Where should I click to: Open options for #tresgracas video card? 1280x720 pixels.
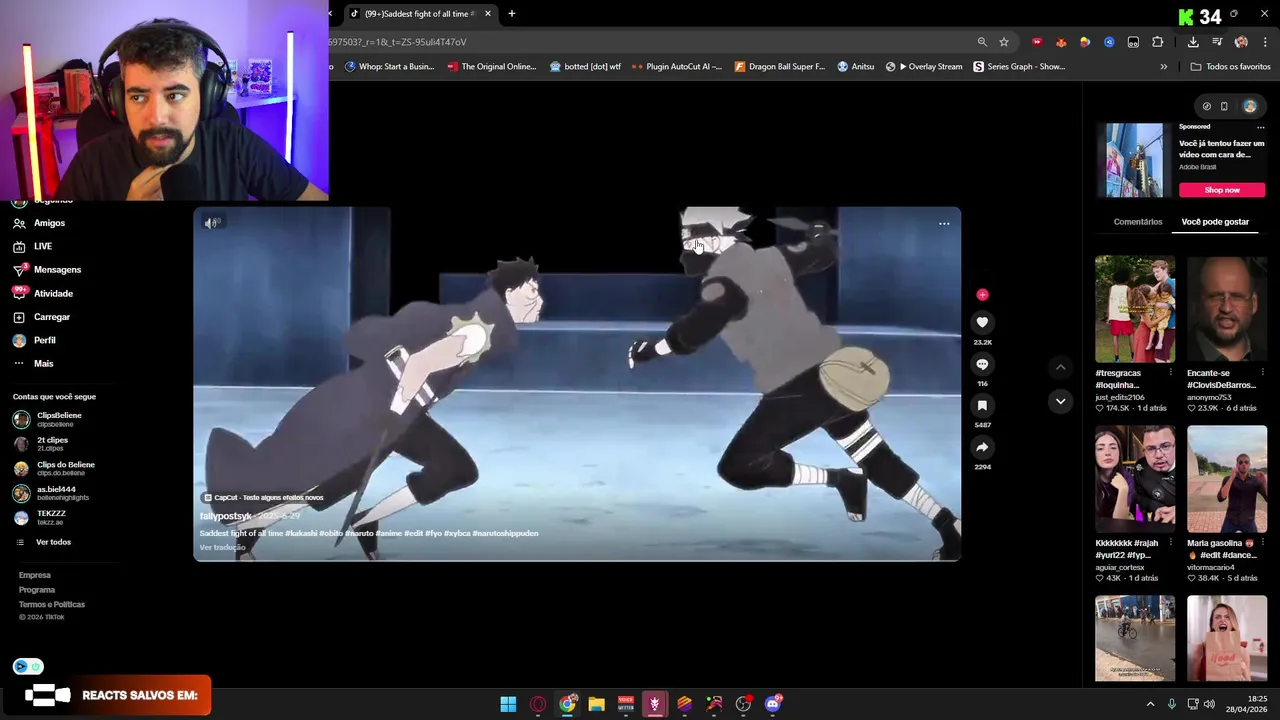[1170, 373]
